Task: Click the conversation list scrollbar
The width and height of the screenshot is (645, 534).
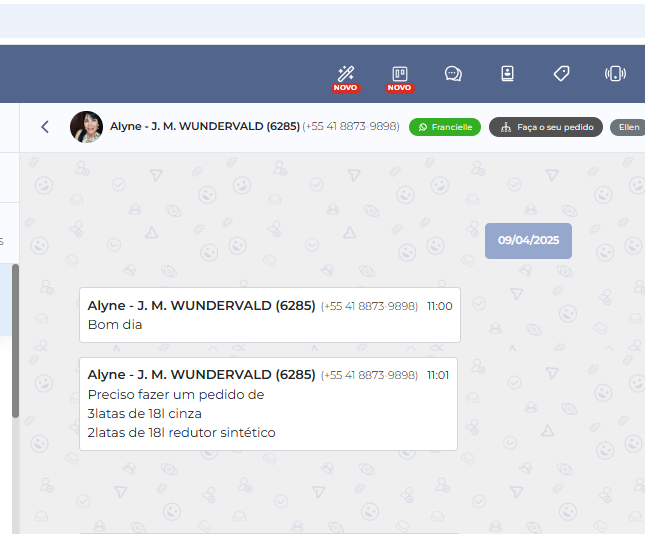Action: [15, 340]
